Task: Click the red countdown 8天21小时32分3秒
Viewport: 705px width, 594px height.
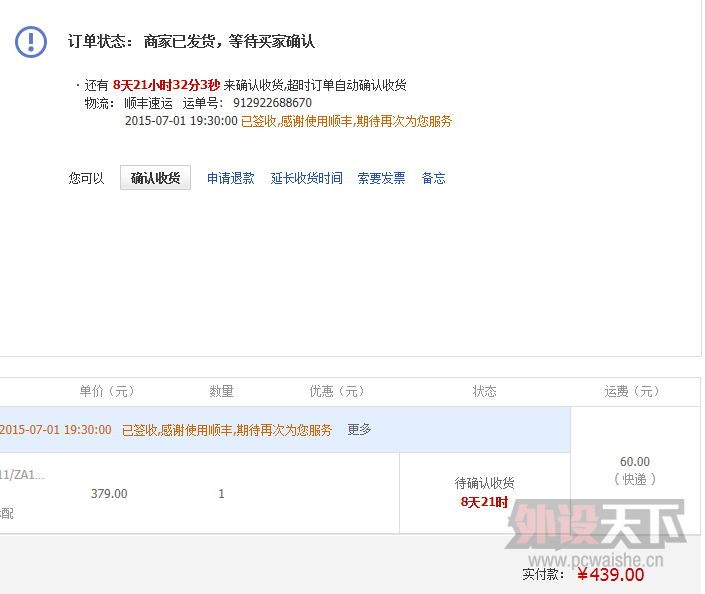Action: (166, 86)
